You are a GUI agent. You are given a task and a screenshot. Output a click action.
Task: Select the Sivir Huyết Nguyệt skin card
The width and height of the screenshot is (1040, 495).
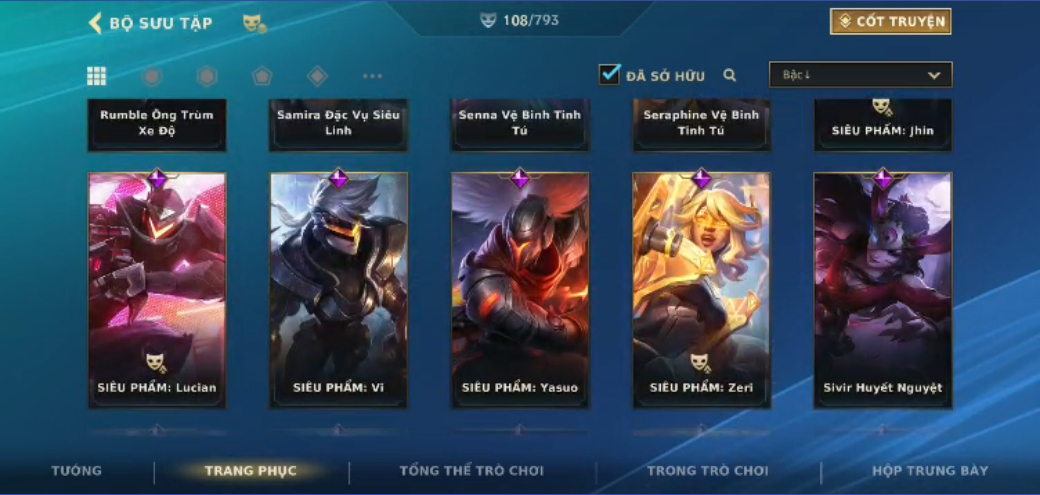tap(883, 290)
